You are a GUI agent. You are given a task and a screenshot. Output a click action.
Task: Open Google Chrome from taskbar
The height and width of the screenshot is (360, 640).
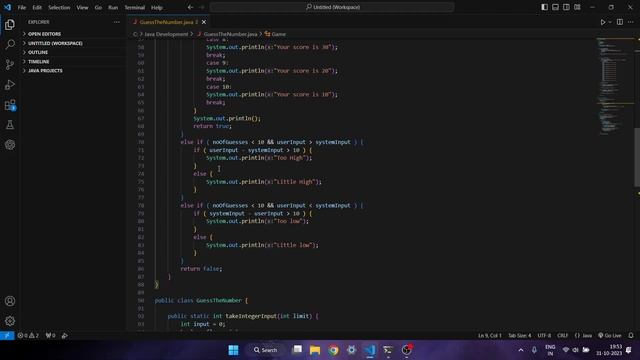(333, 350)
